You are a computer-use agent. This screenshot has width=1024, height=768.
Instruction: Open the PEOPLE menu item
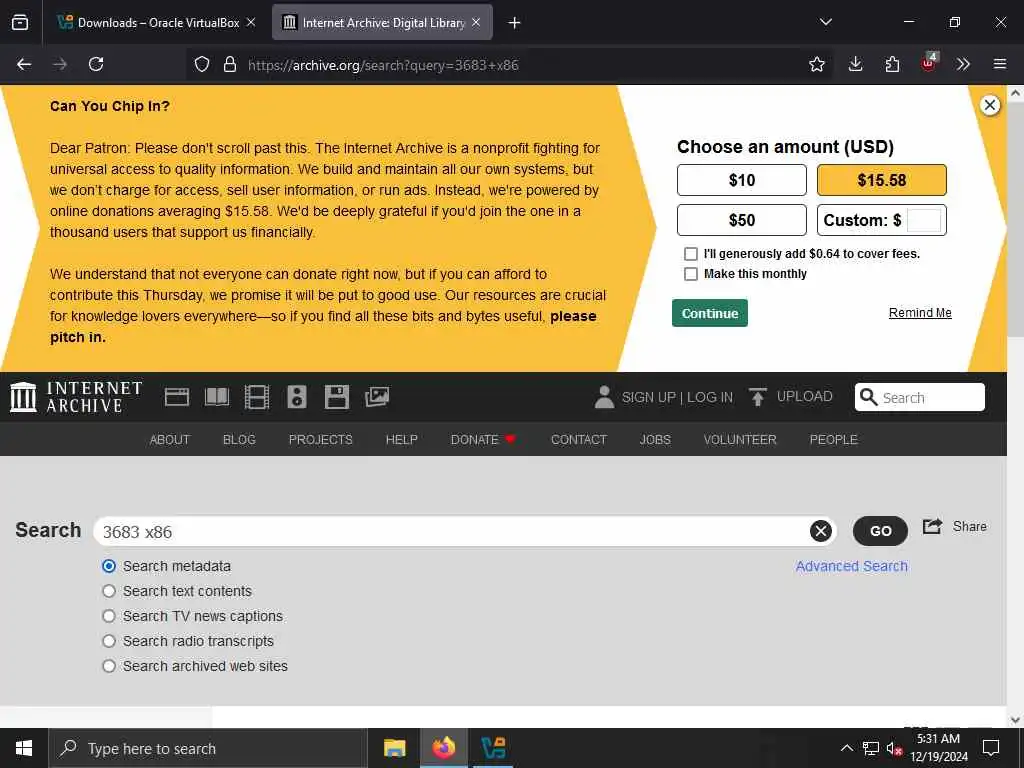pyautogui.click(x=833, y=440)
